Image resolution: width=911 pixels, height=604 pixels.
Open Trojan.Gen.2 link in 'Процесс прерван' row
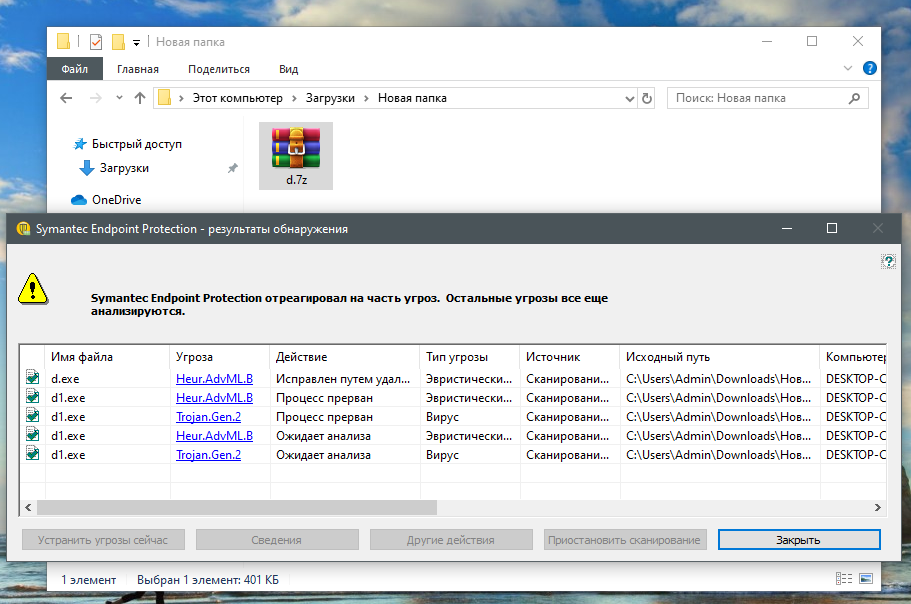tap(209, 417)
